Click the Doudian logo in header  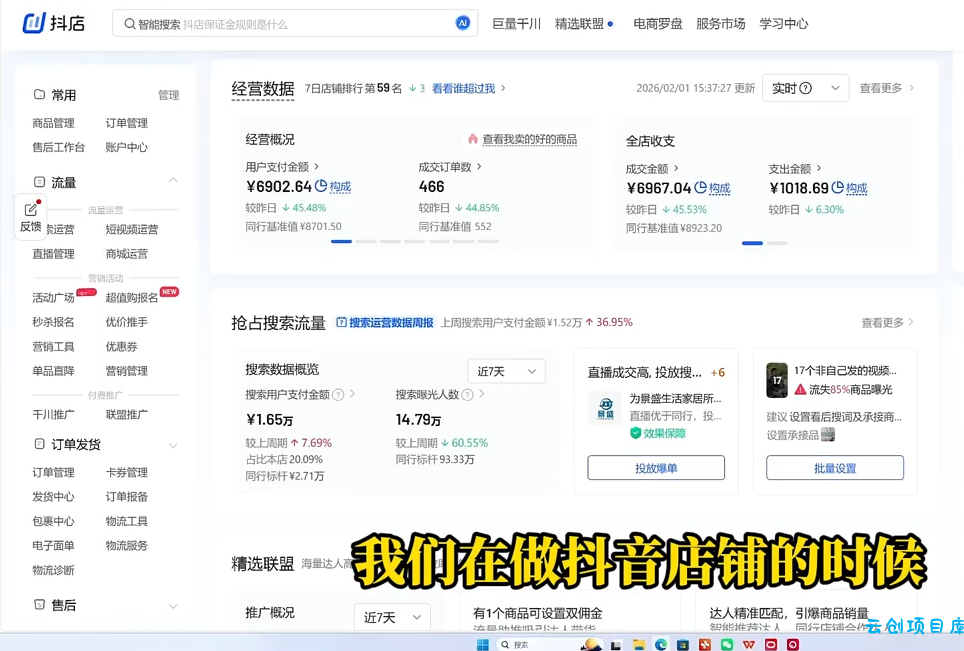click(53, 23)
